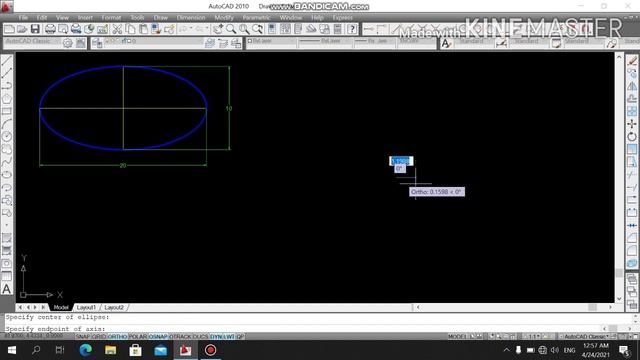Open the ByLayer linetype dropdown

tap(325, 42)
